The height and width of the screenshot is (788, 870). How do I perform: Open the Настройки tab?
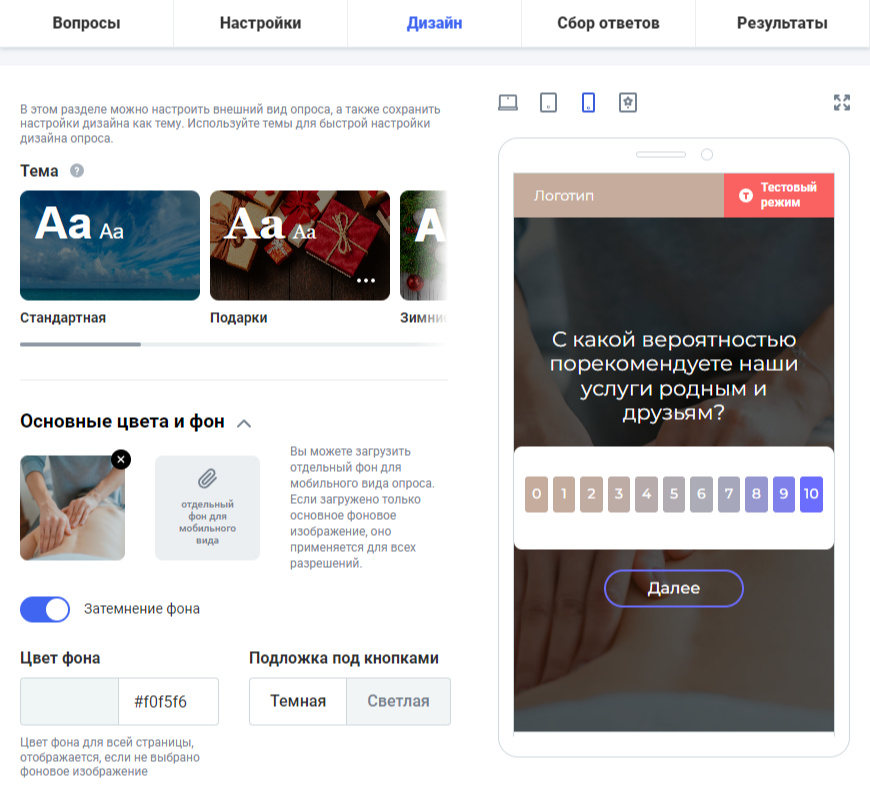260,23
